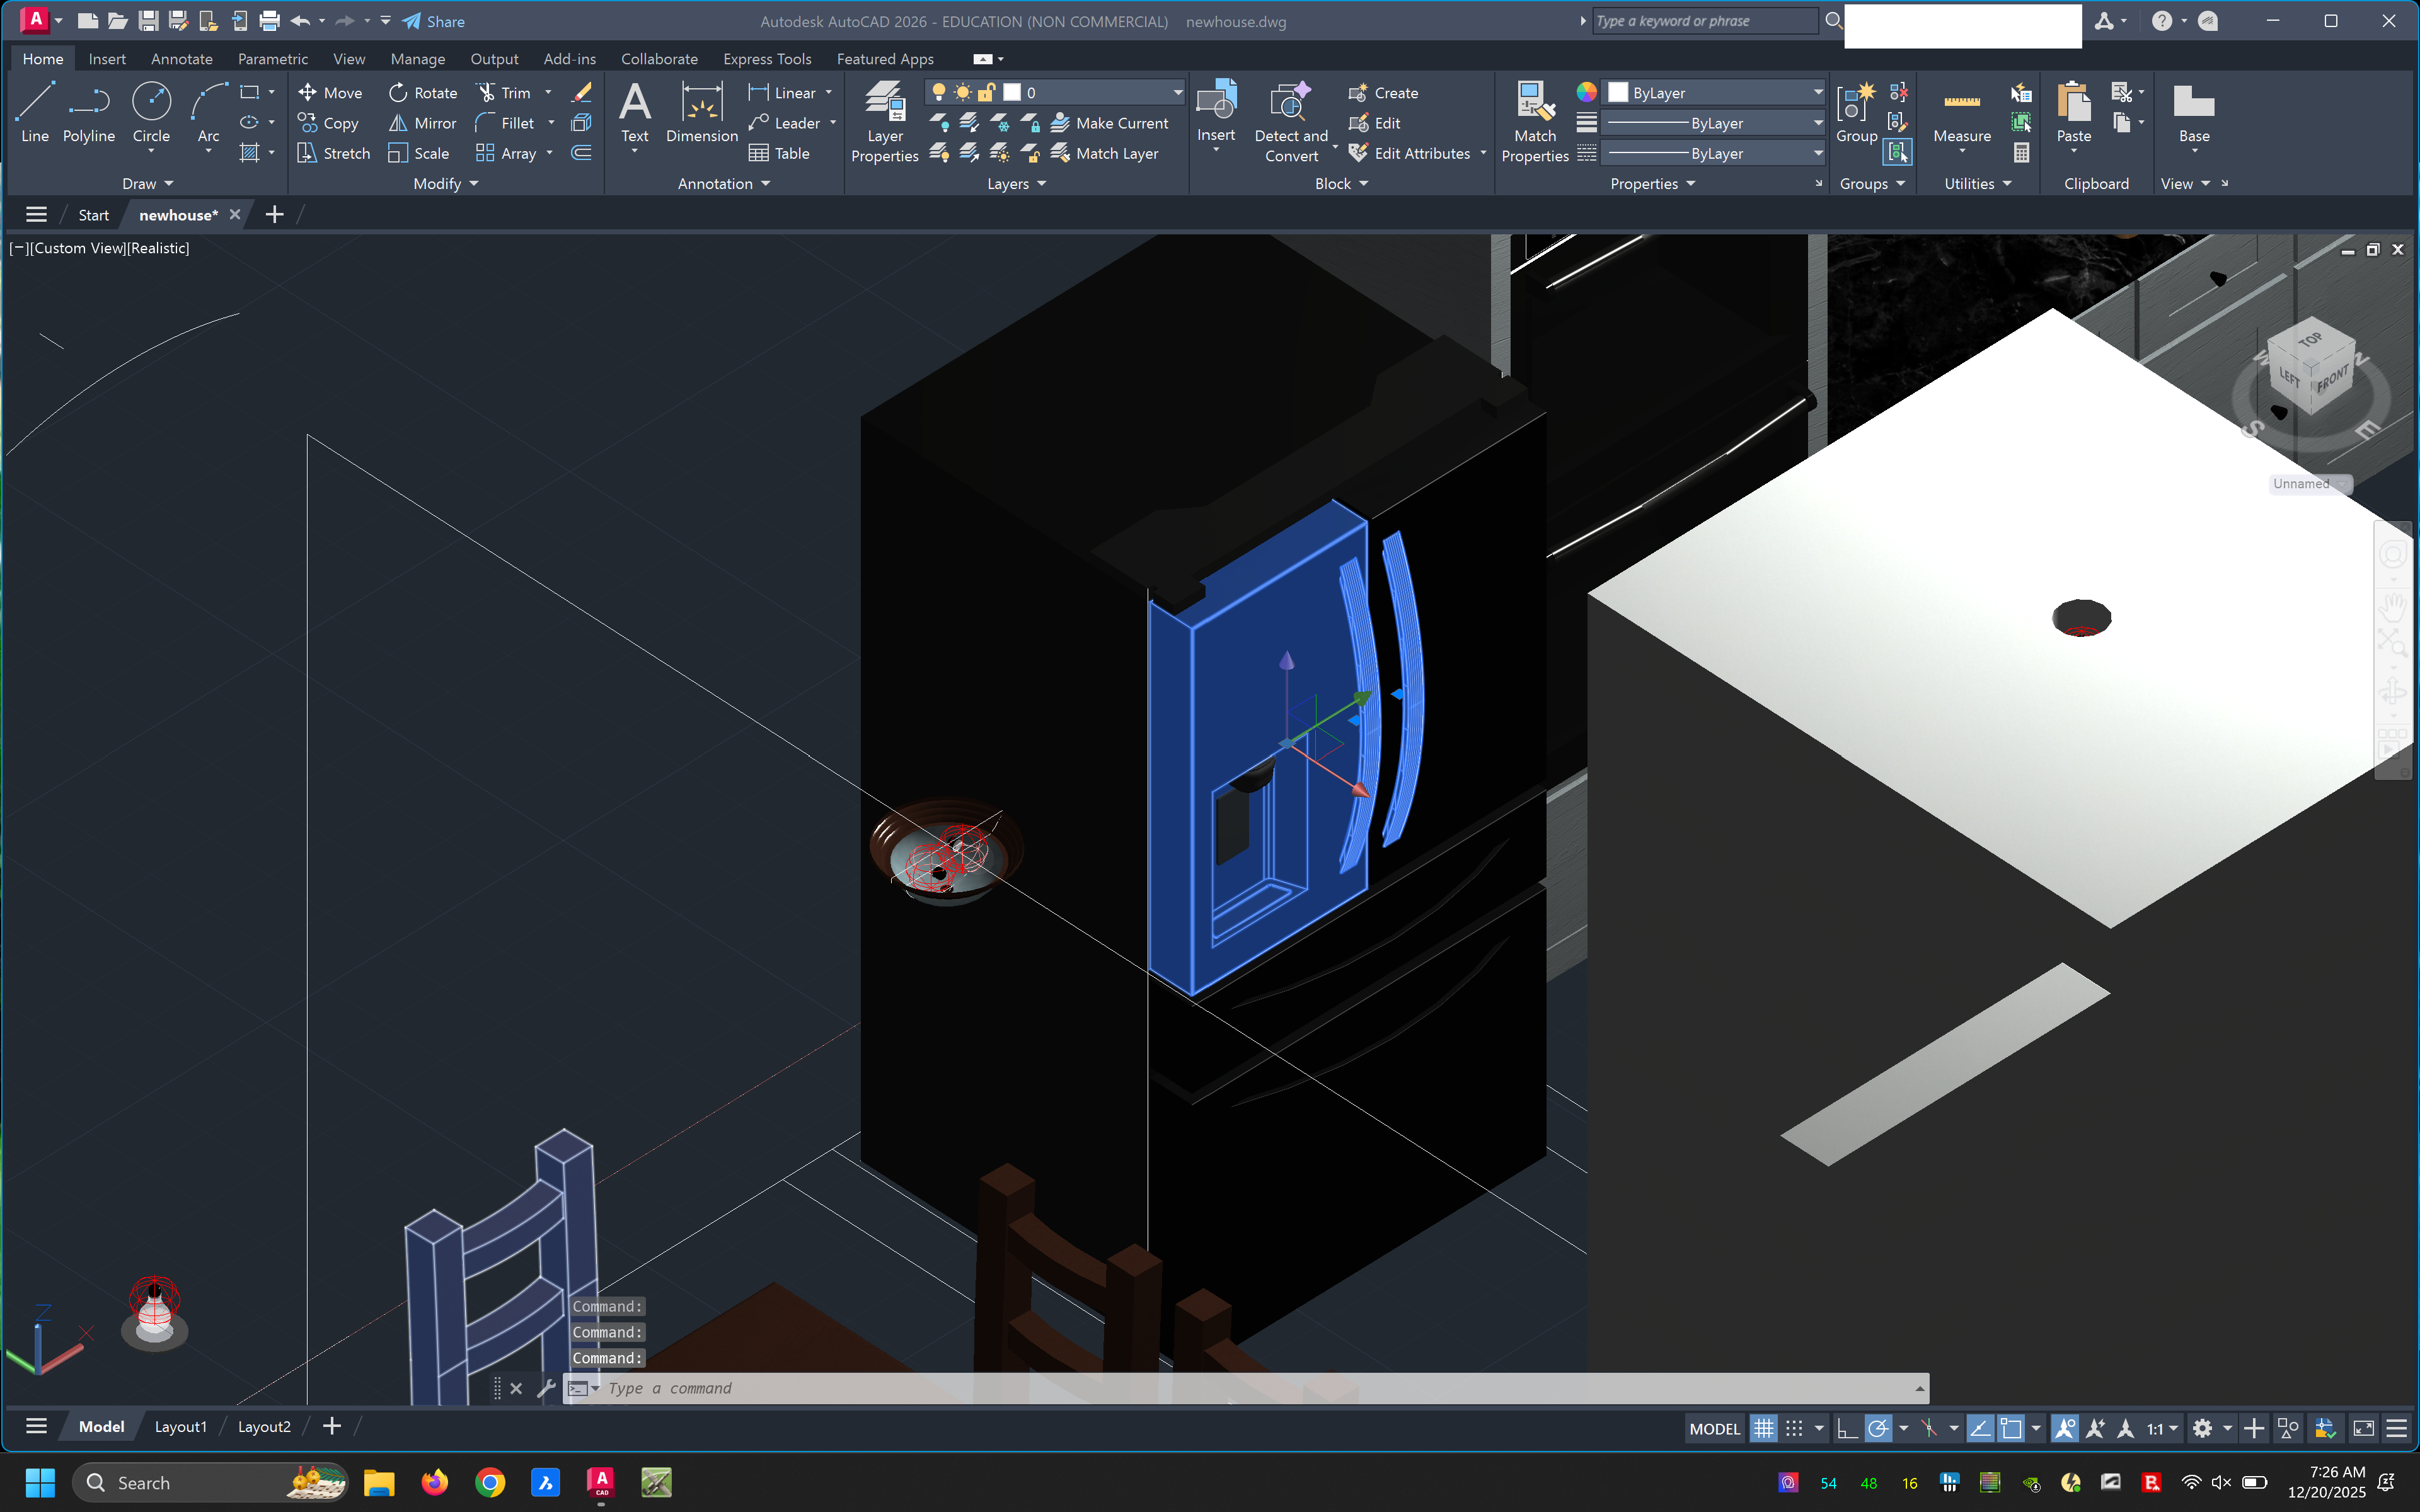2420x1512 pixels.
Task: Select the Line drawing tool
Action: coord(34,112)
